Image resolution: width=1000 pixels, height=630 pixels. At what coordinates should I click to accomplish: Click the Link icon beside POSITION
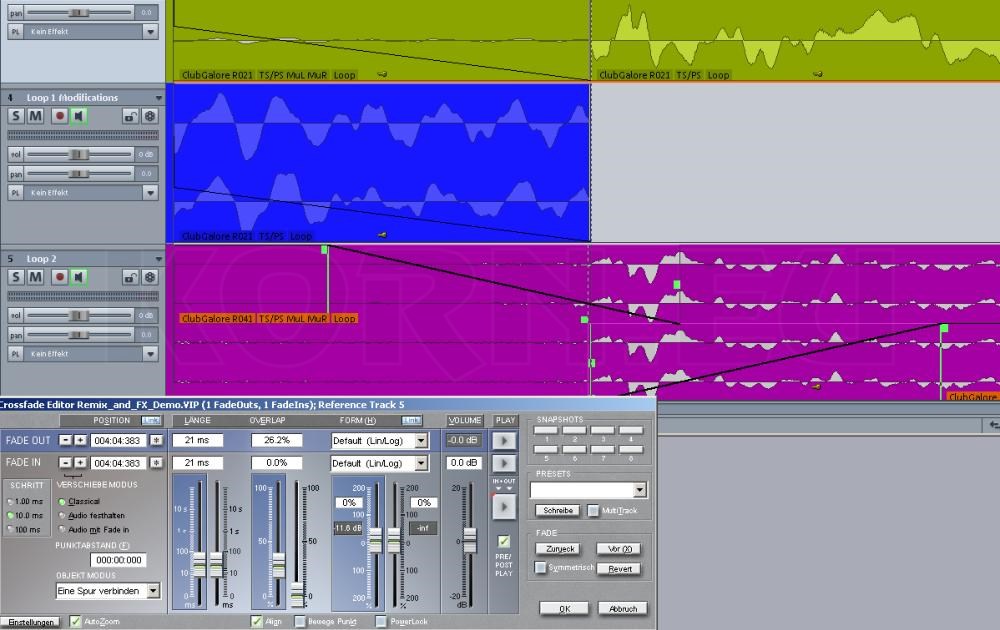pyautogui.click(x=150, y=421)
